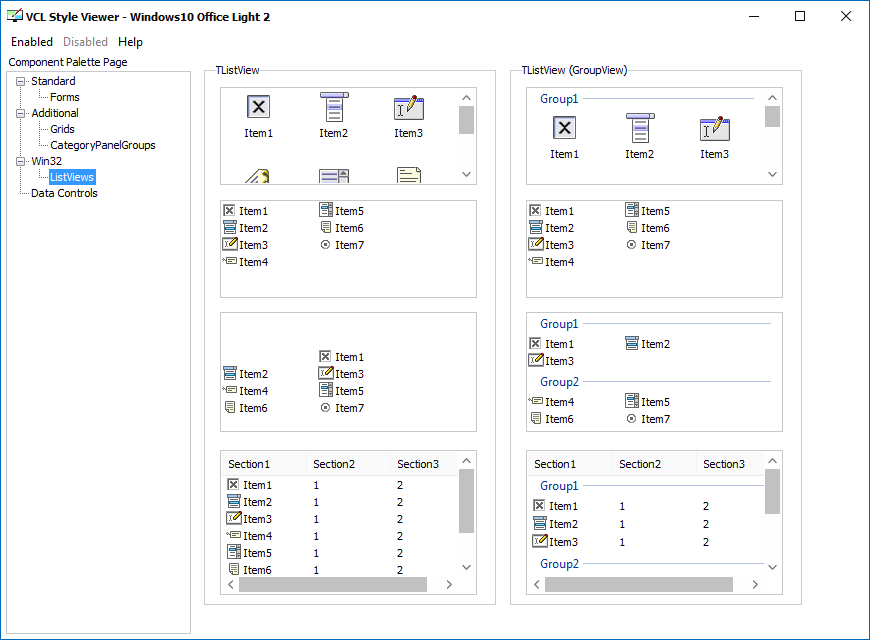
Task: Click Item5 icon in GroupView ungrouped small list
Action: pos(631,210)
